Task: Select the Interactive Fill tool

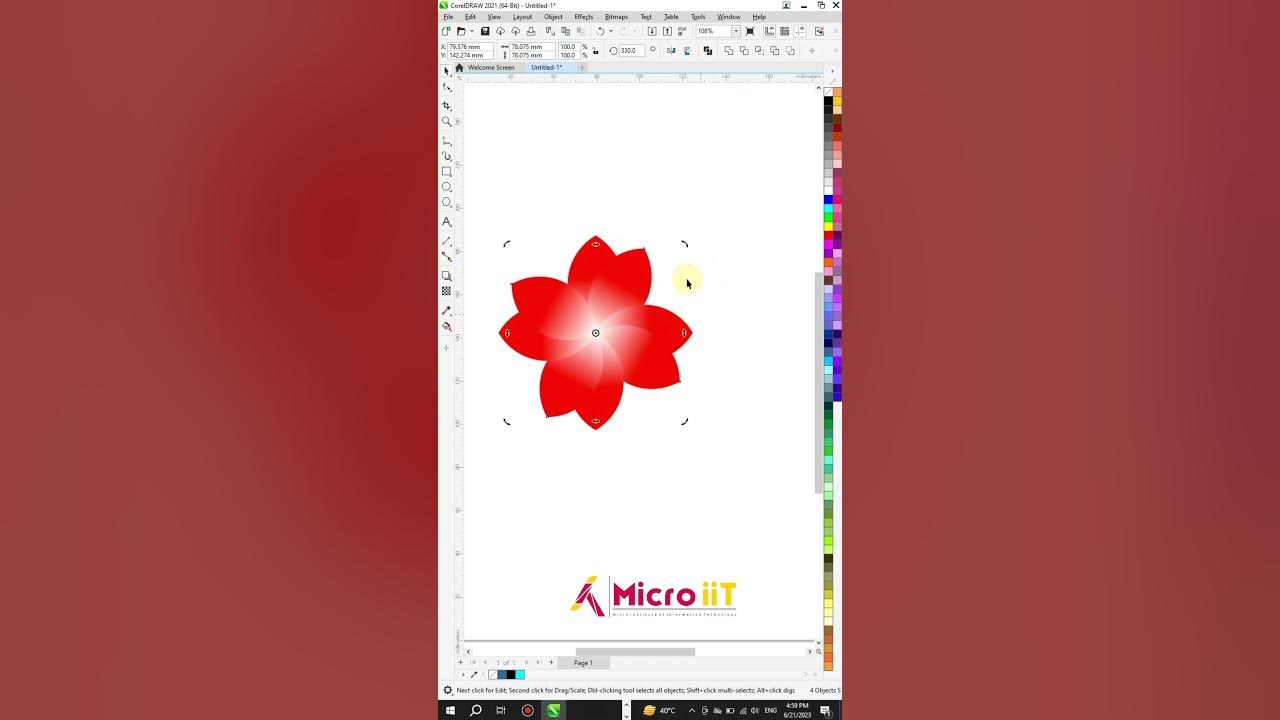Action: tap(447, 326)
